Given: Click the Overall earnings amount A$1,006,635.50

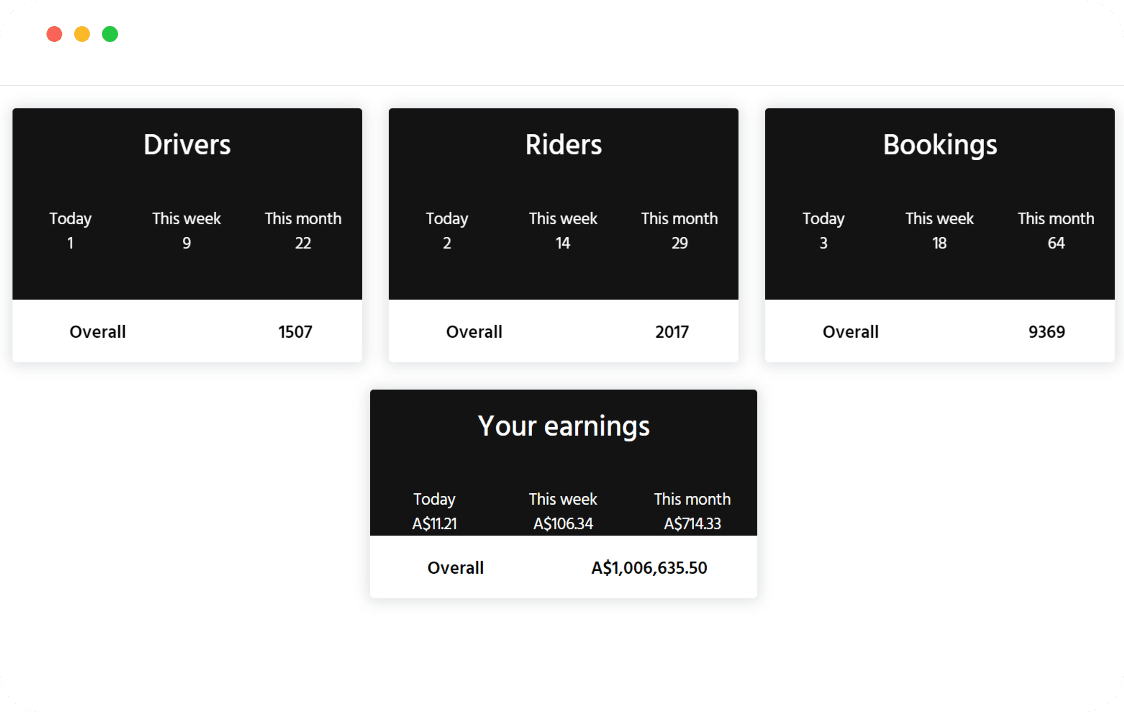Looking at the screenshot, I should (x=648, y=567).
